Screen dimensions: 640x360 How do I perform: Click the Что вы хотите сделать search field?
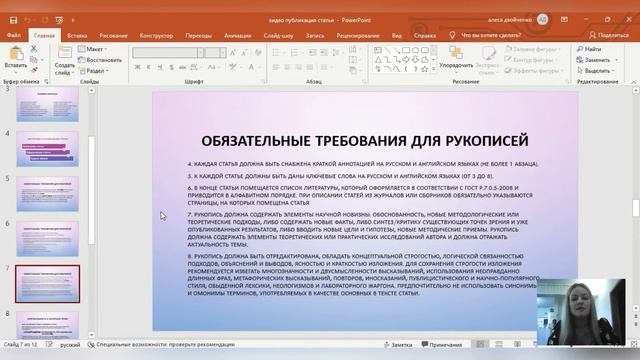[x=491, y=36]
